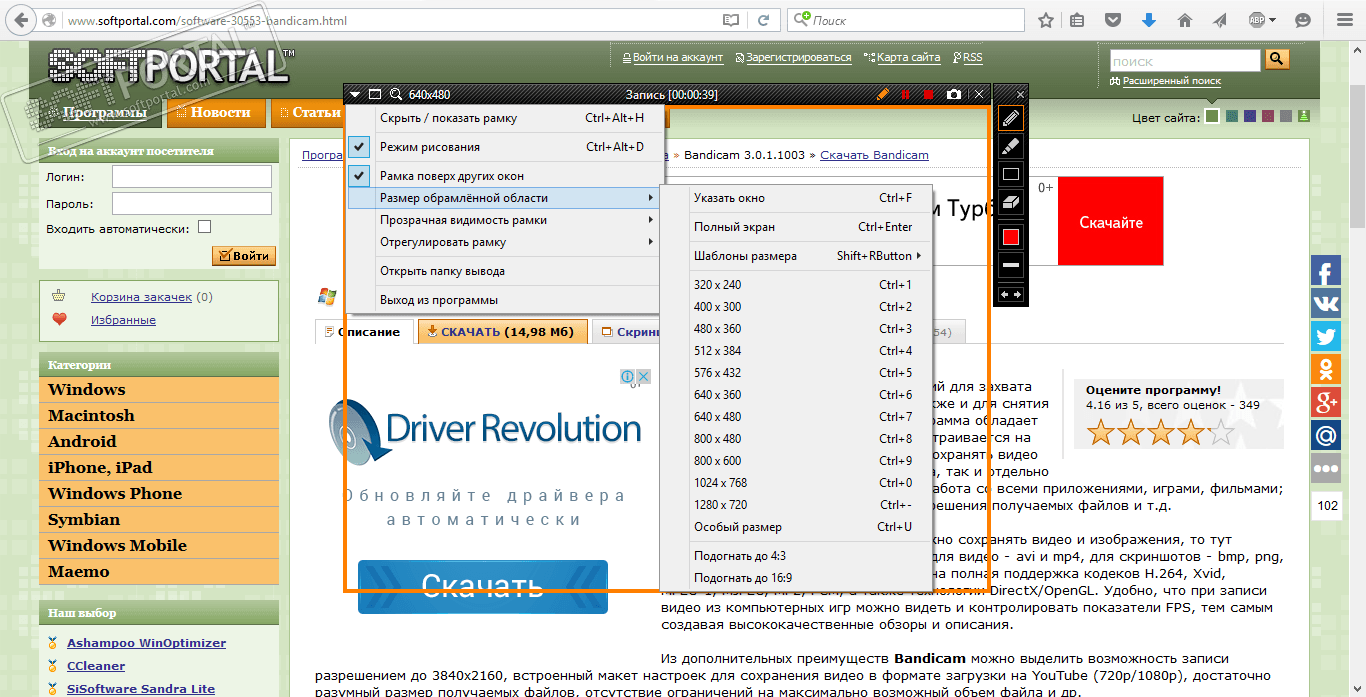The image size is (1366, 697).
Task: Toggle Reader view icon in address bar
Action: tap(732, 20)
